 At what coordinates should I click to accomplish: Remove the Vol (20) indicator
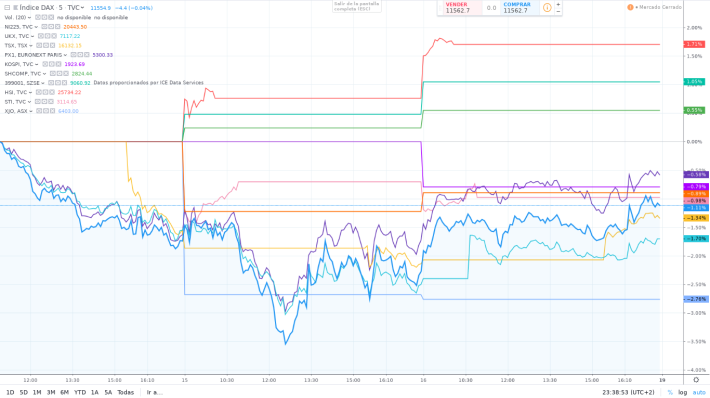[x=51, y=18]
